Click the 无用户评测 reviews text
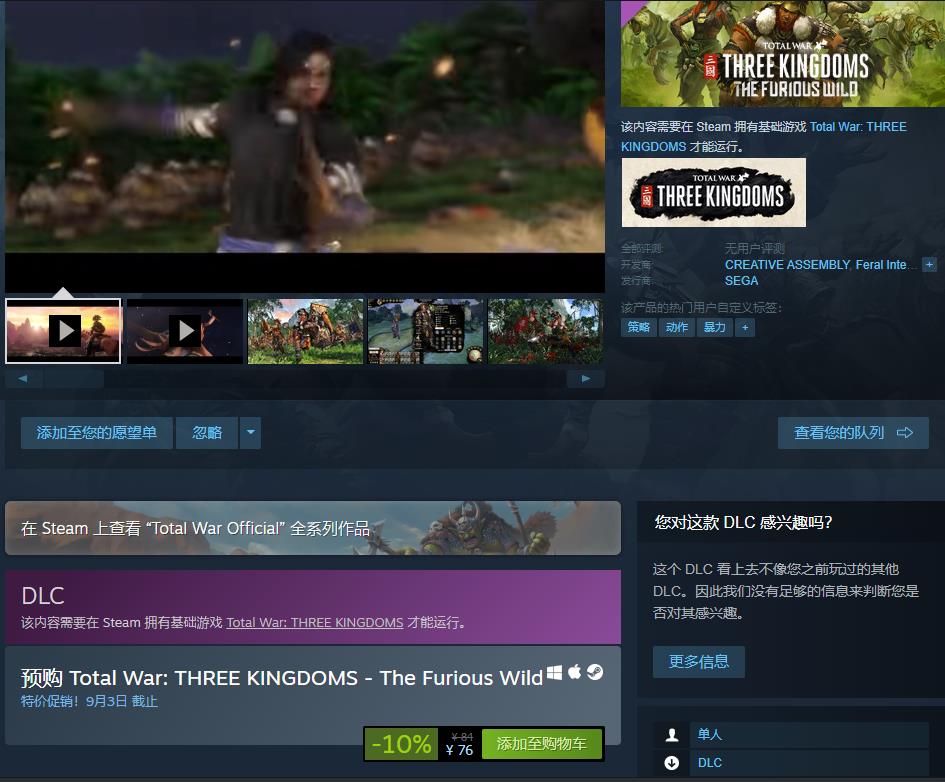This screenshot has width=945, height=782. pos(755,248)
